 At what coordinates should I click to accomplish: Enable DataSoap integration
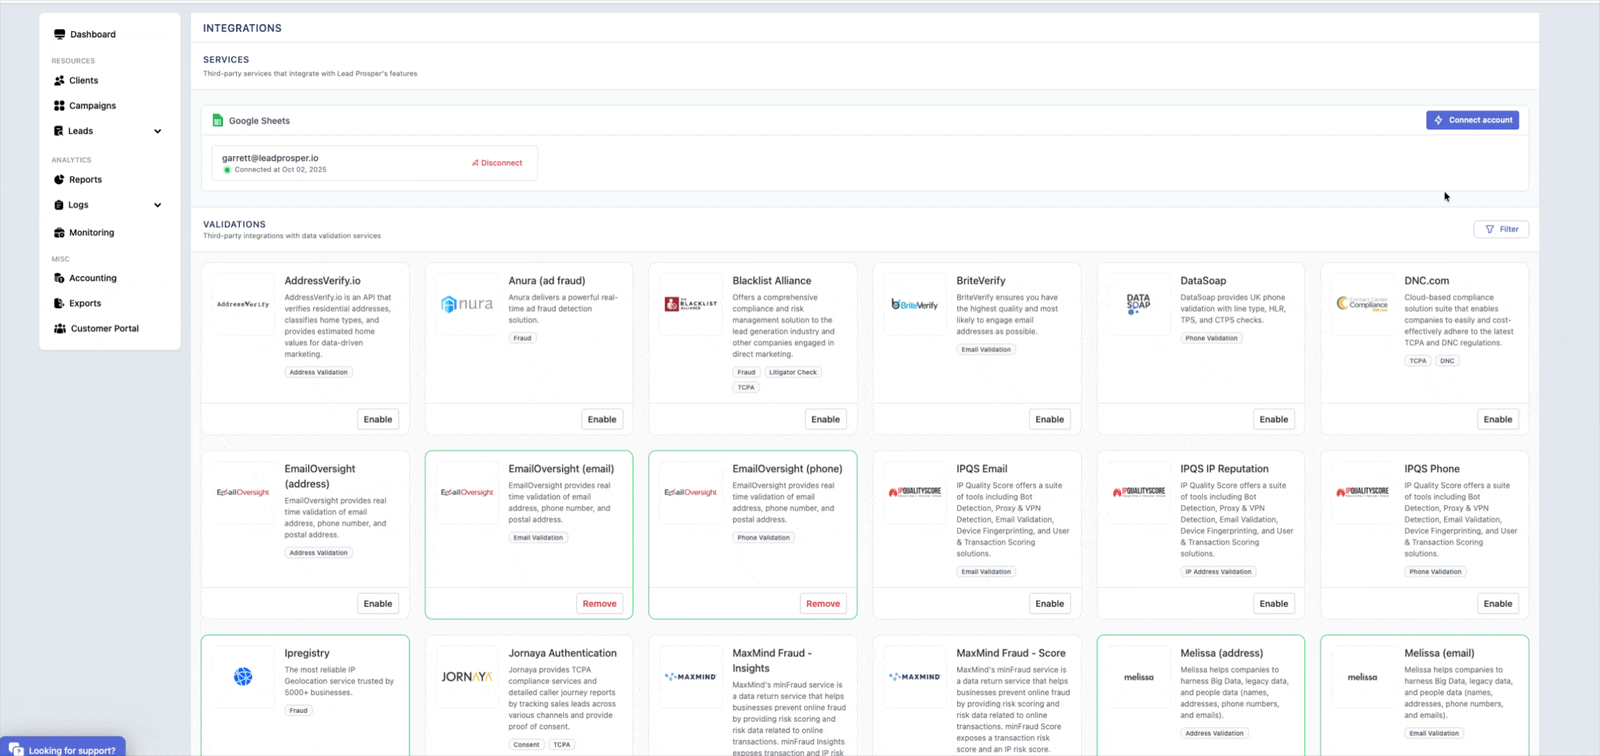(1273, 419)
